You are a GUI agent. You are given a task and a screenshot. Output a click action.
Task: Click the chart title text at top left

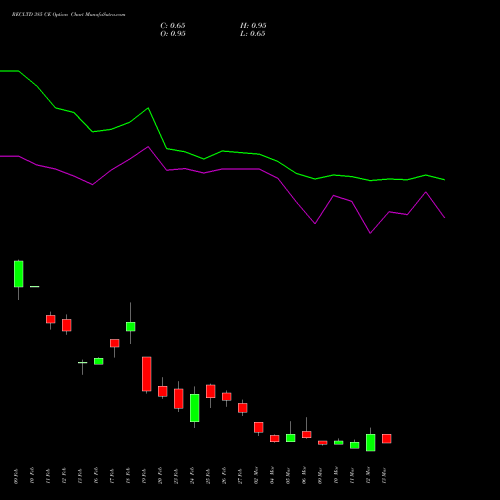click(69, 15)
